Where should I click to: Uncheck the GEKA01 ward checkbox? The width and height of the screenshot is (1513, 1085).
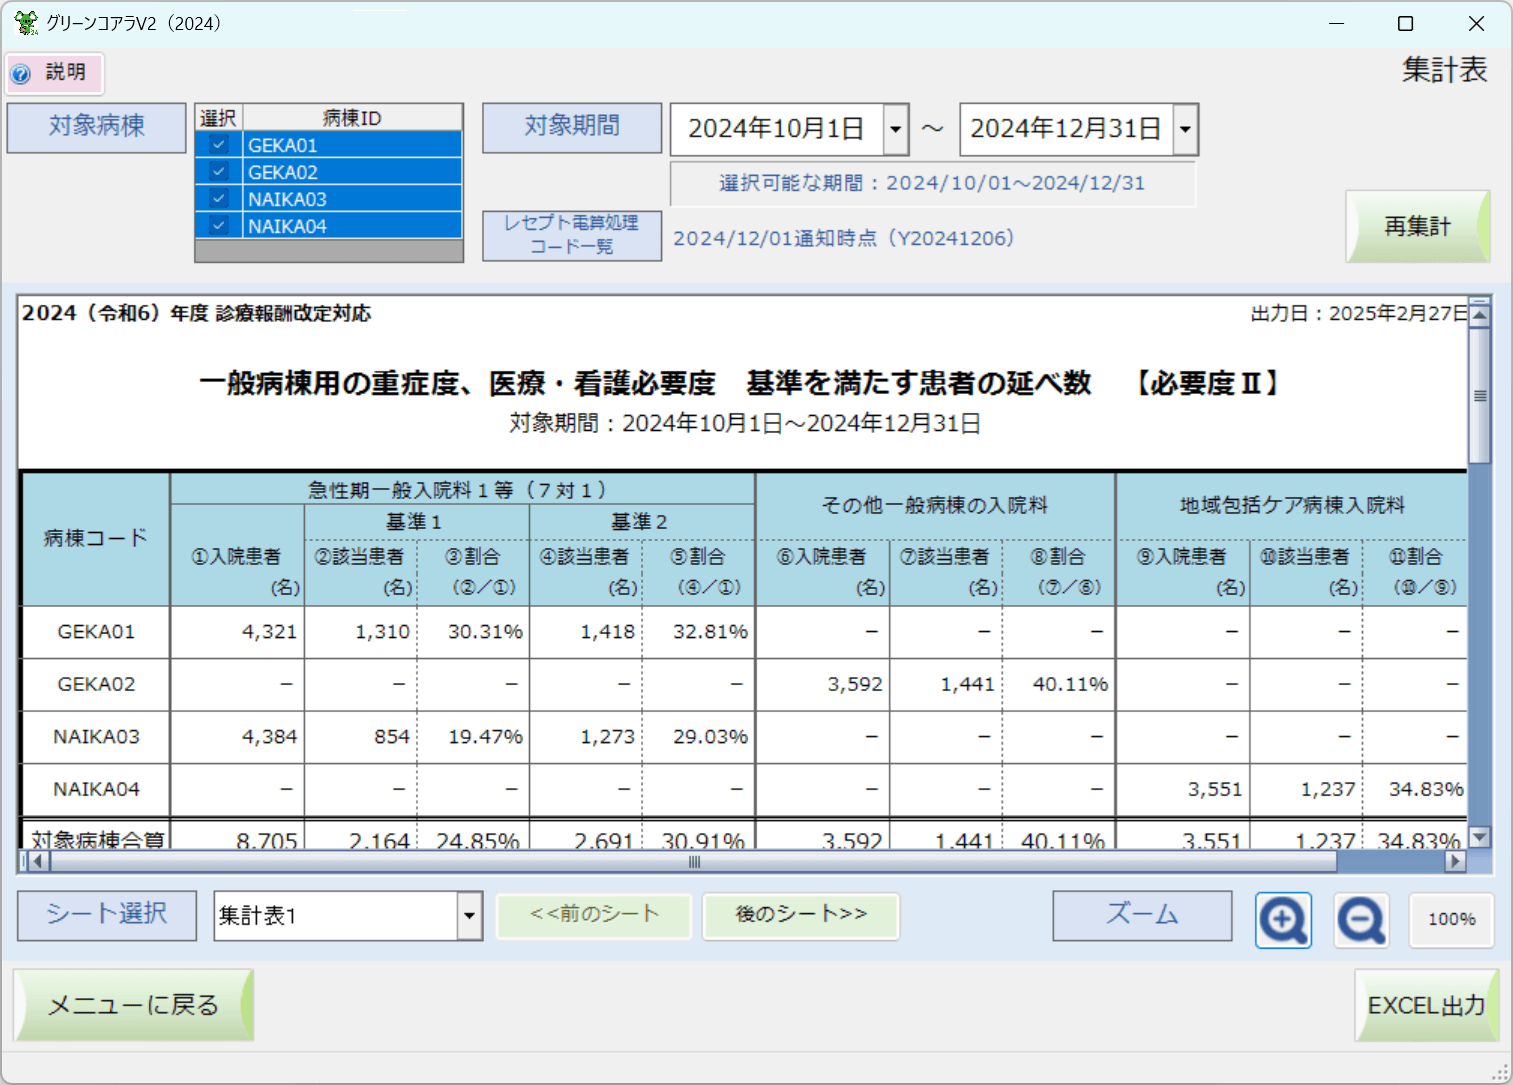[x=219, y=145]
